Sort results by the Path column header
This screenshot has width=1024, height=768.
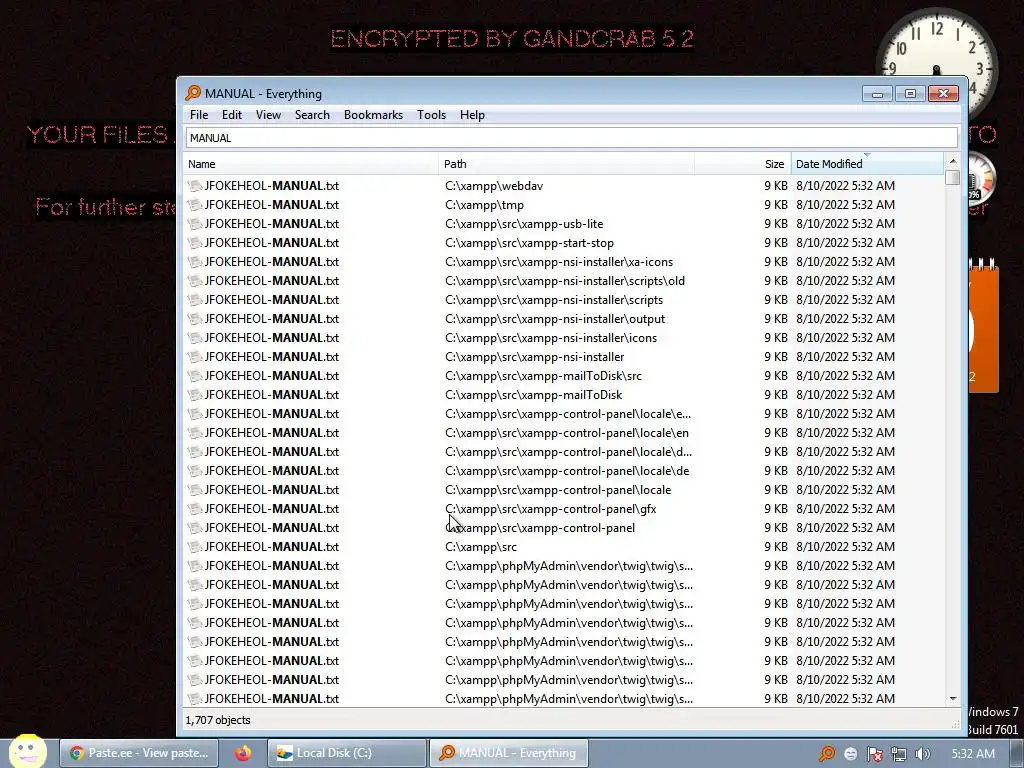coord(566,164)
